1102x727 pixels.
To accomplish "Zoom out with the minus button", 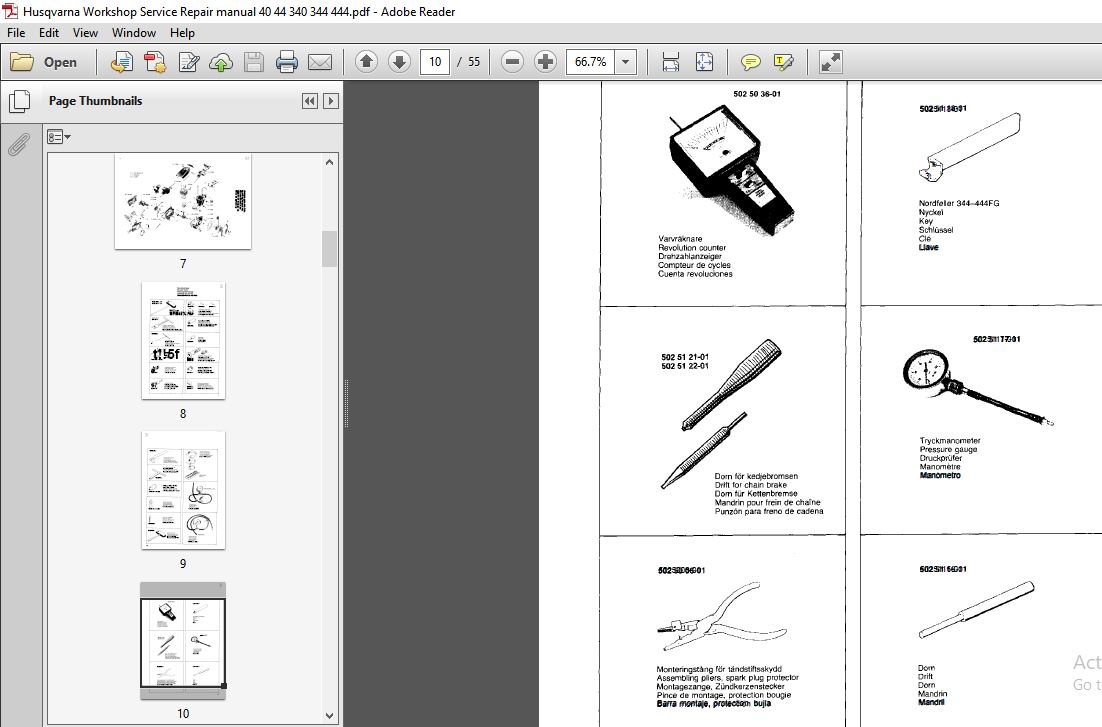I will coord(512,62).
